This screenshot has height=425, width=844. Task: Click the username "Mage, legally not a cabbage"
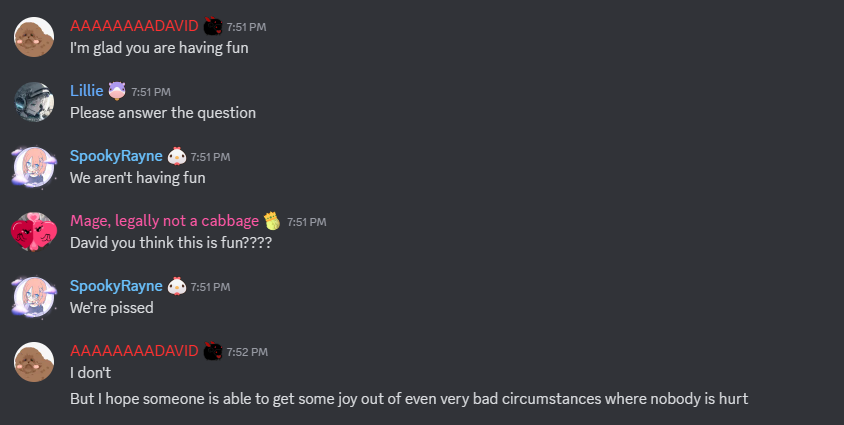coord(164,221)
